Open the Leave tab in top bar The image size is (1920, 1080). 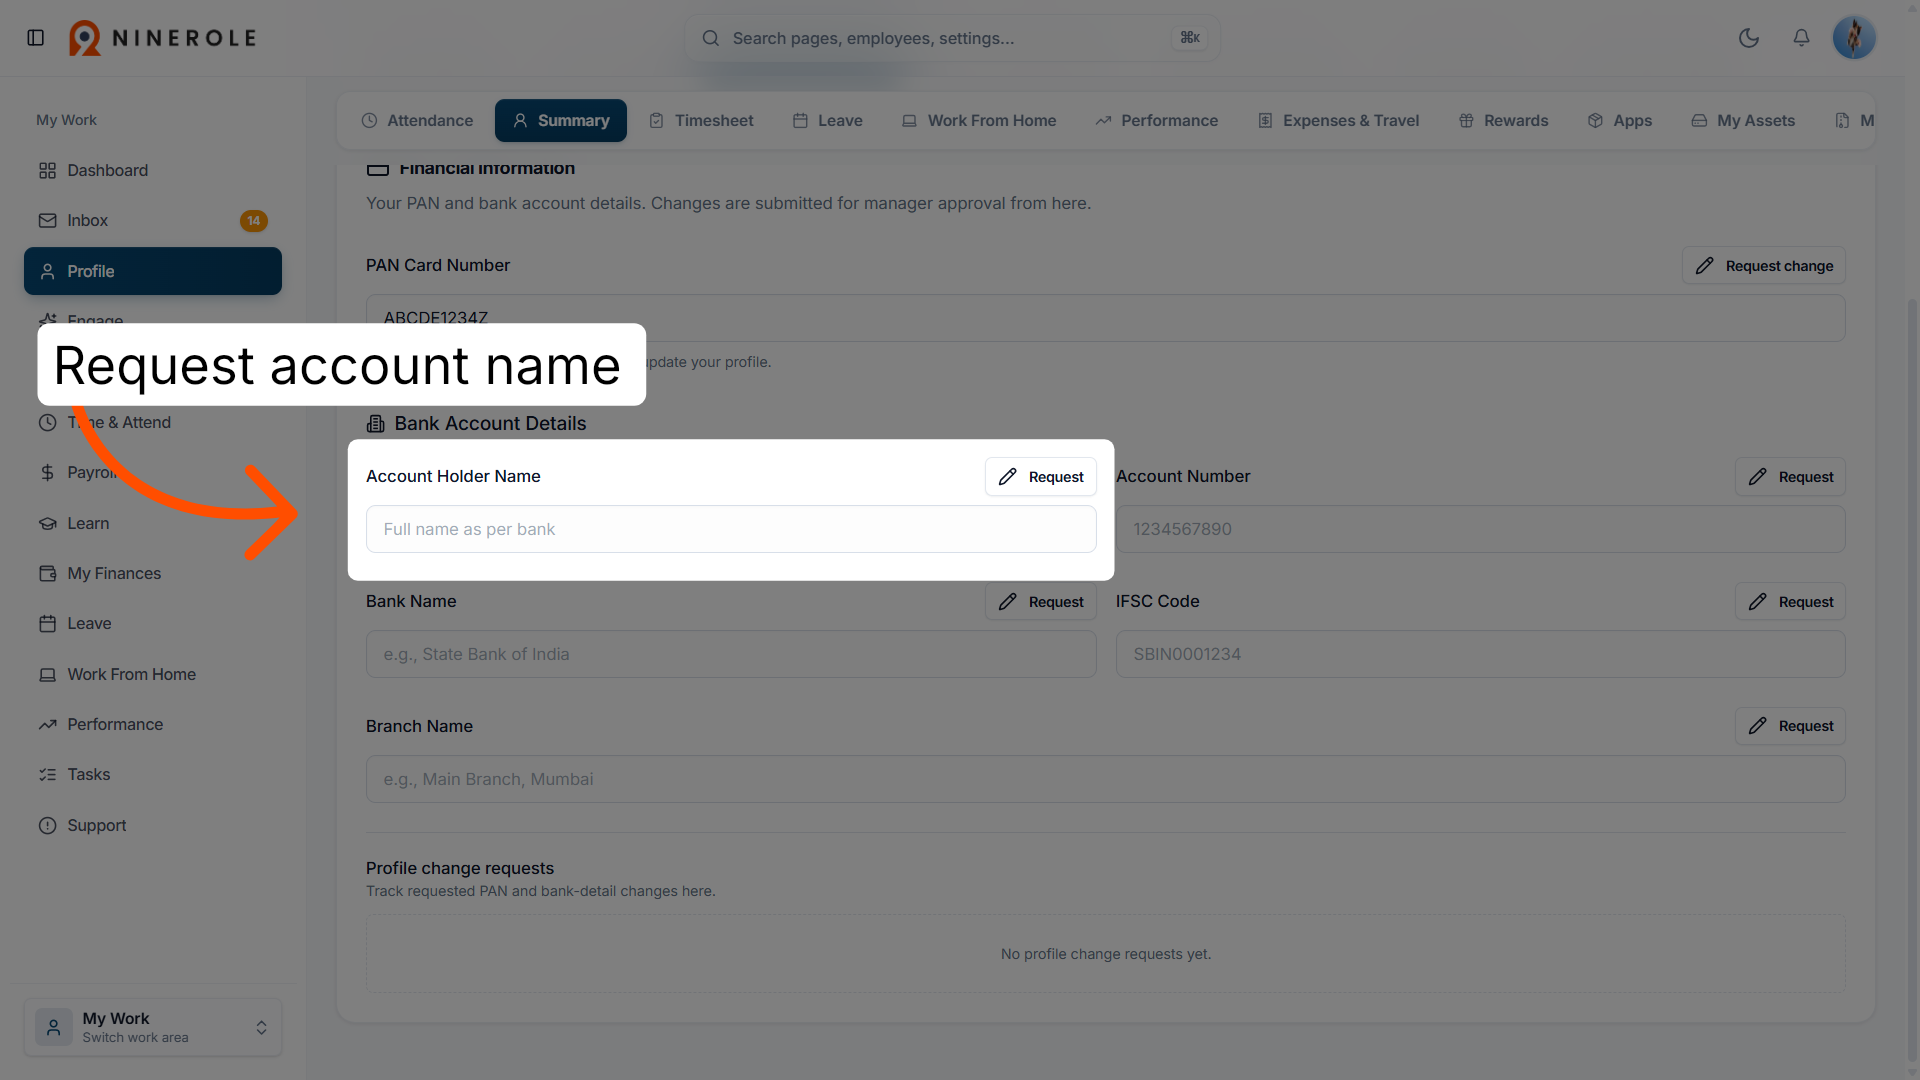(x=828, y=120)
